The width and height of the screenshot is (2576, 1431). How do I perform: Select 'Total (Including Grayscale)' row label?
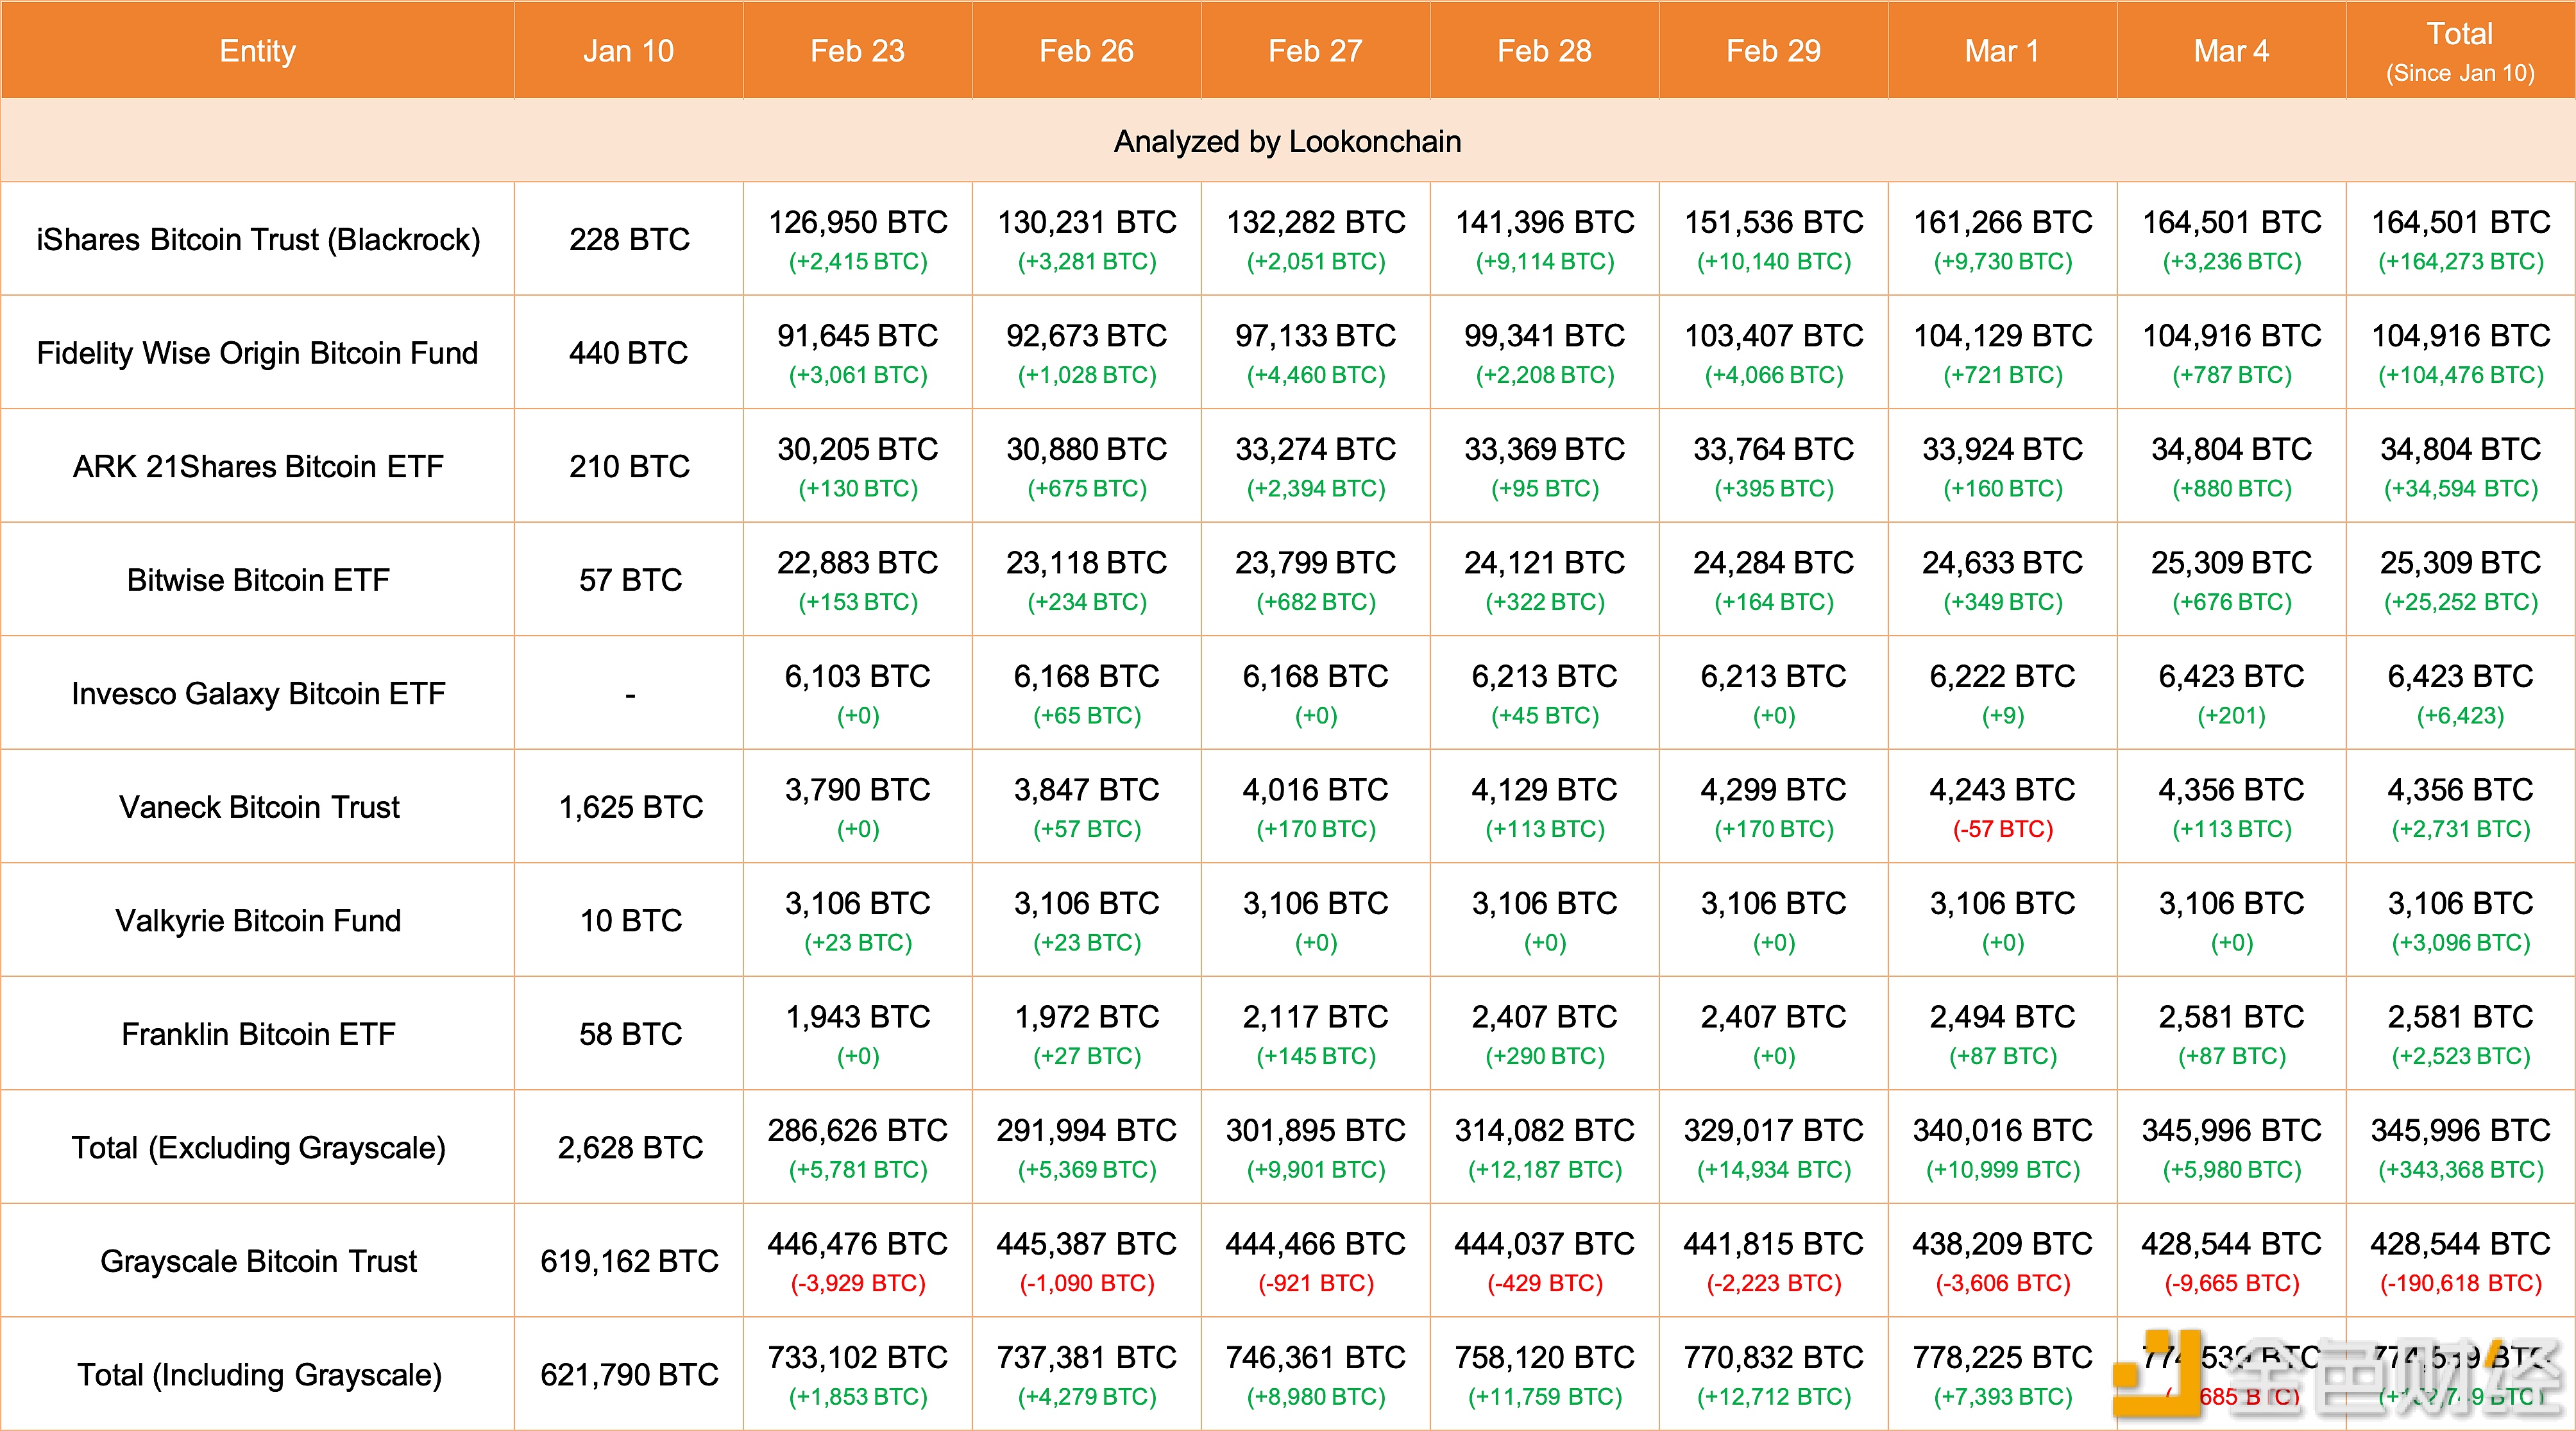258,1374
